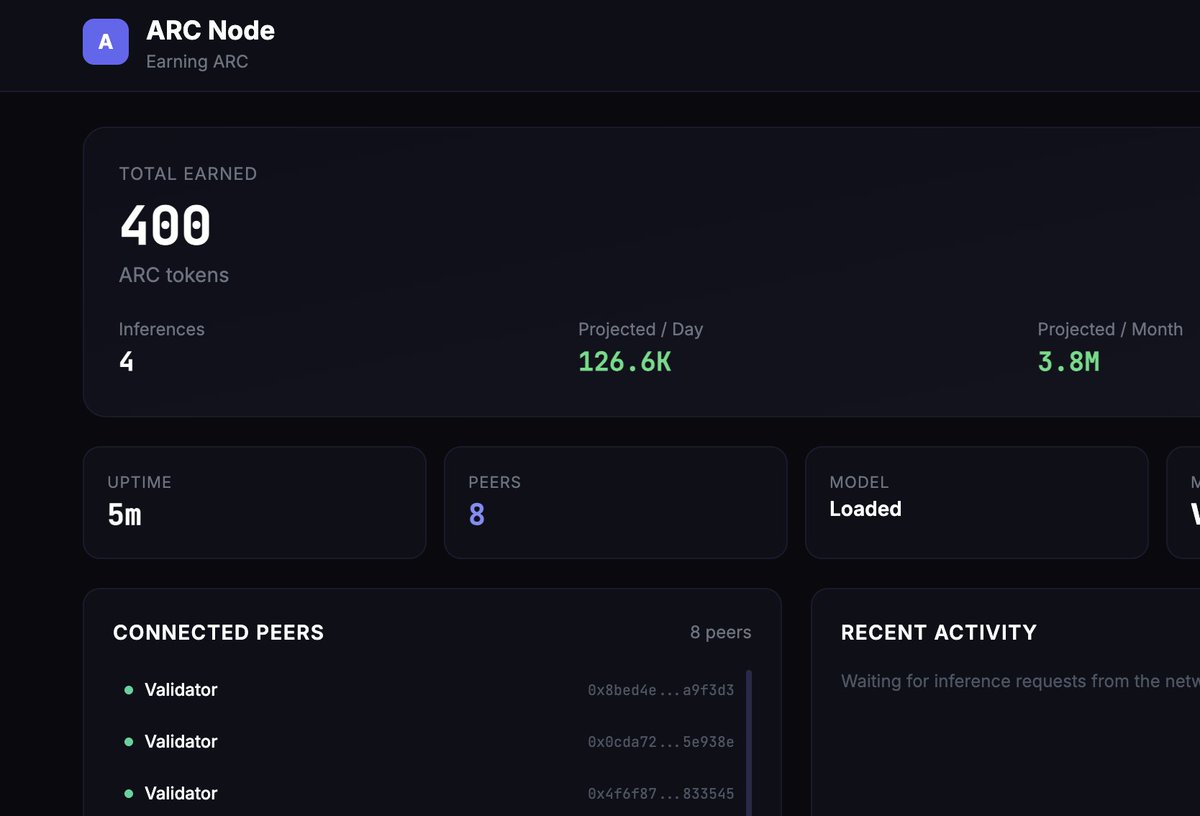Viewport: 1200px width, 816px height.
Task: Click the Projected / Day label
Action: [640, 329]
